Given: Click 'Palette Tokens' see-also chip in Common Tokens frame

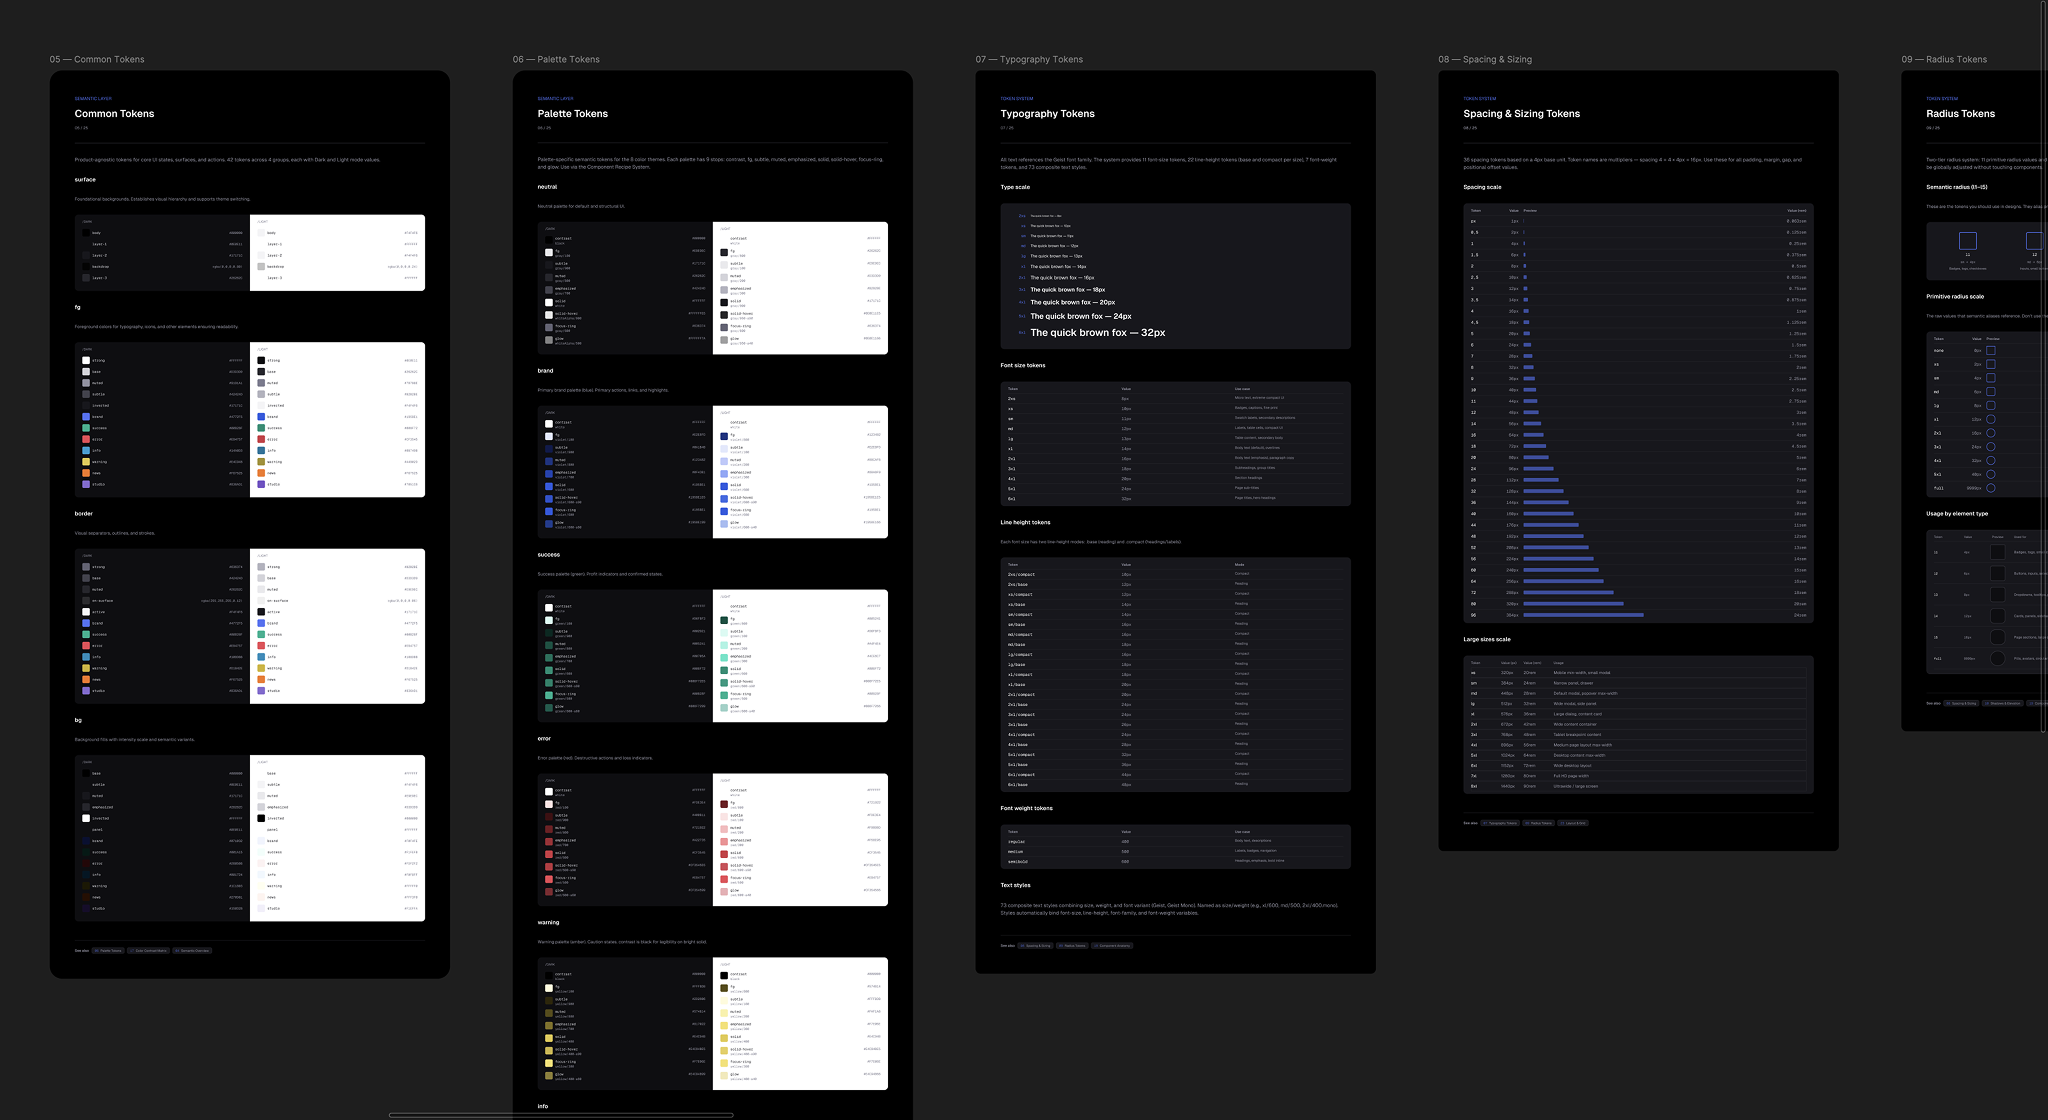Looking at the screenshot, I should tap(108, 950).
